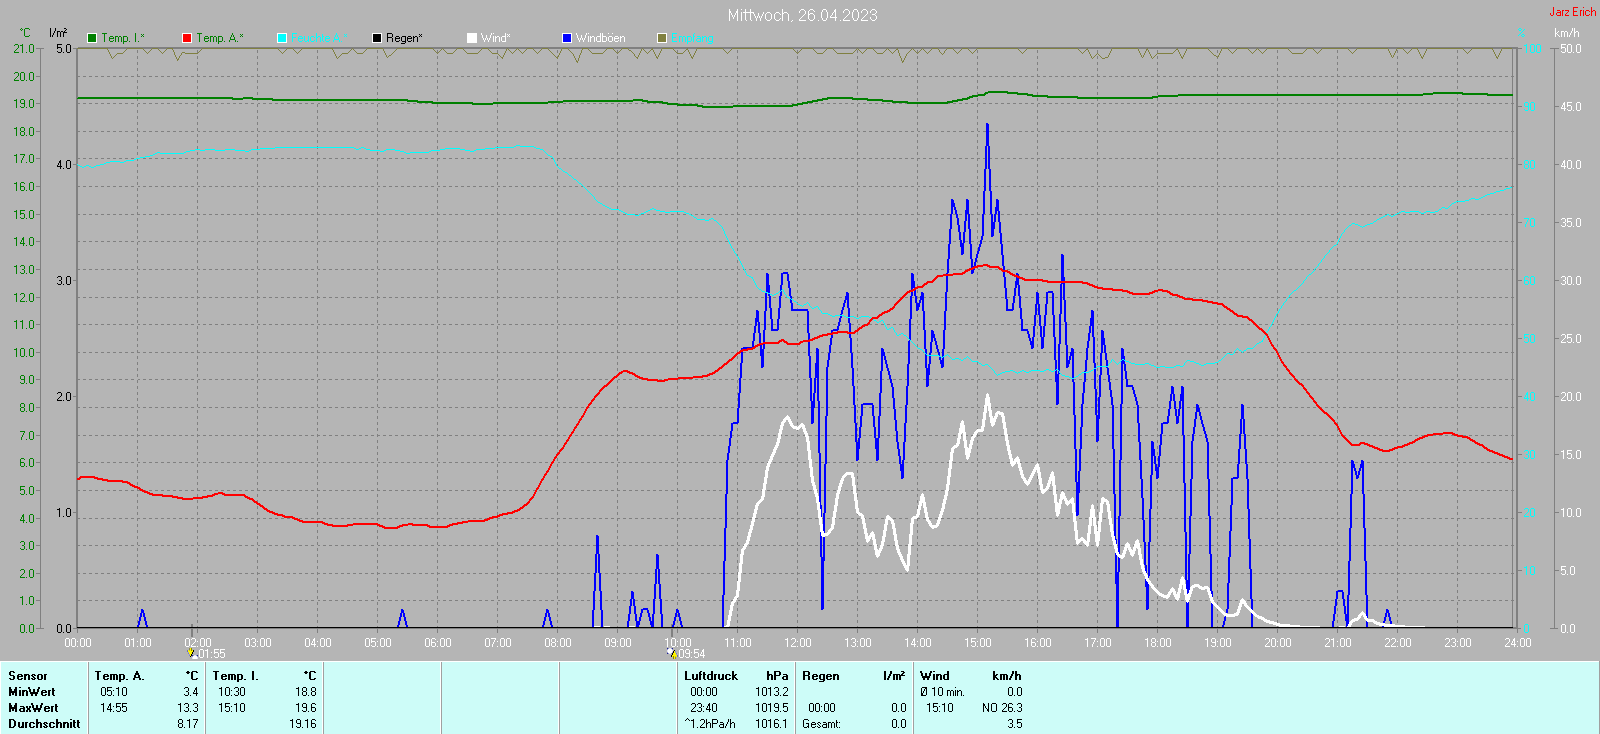Select the 01:55 marker below the time axis
1600x734 pixels.
206,654
